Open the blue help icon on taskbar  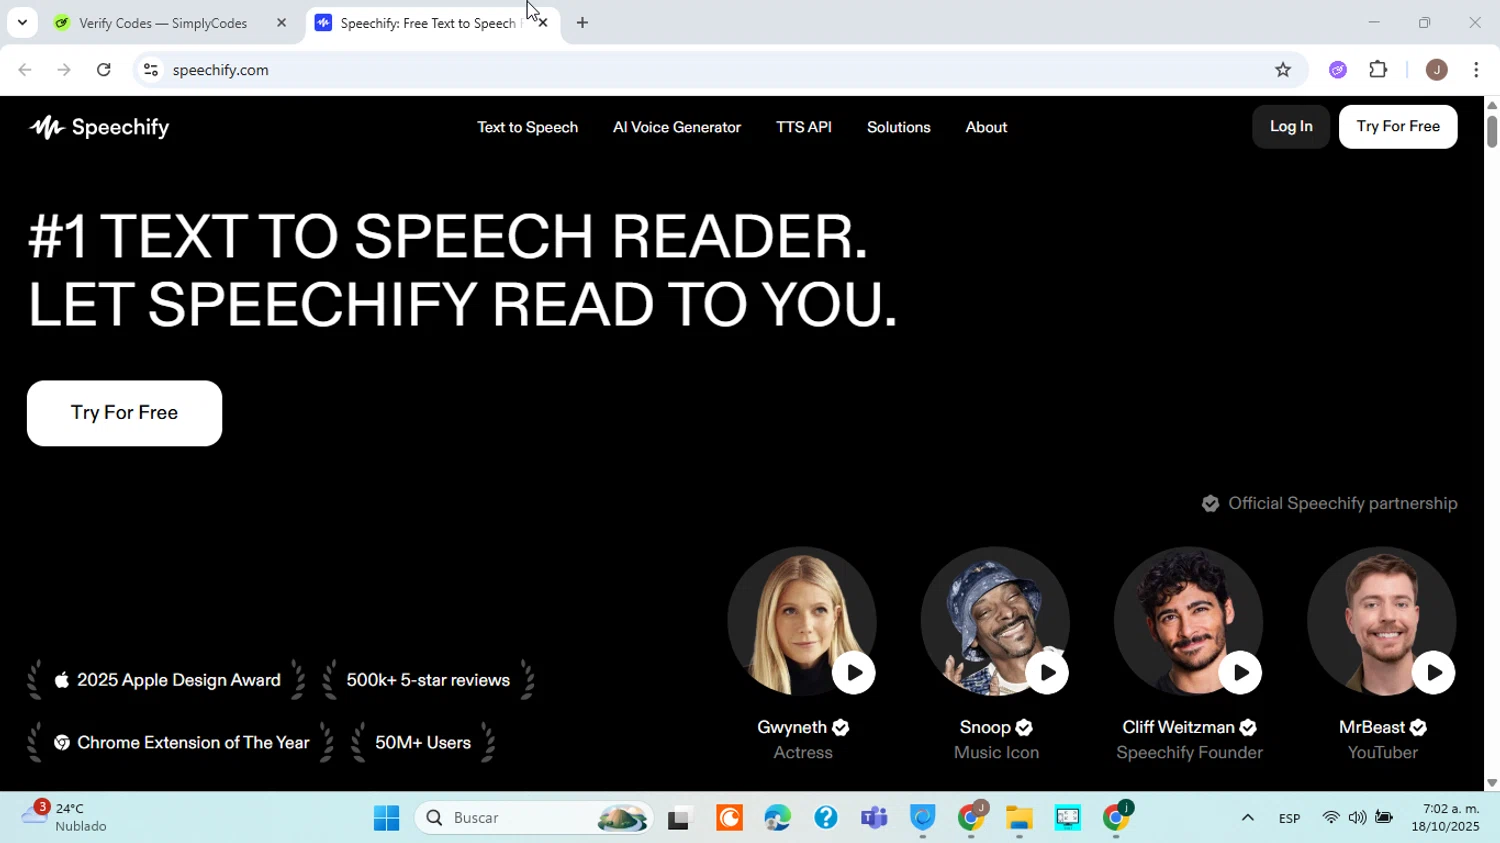coord(825,818)
